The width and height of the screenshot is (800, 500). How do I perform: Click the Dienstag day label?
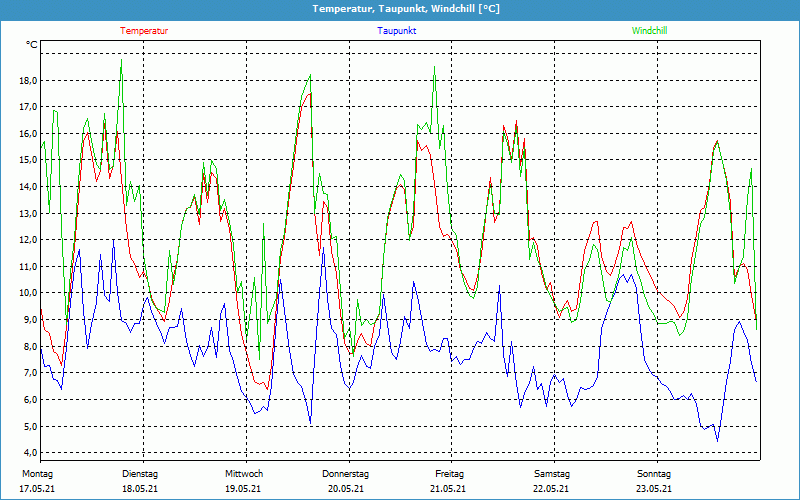[x=140, y=474]
